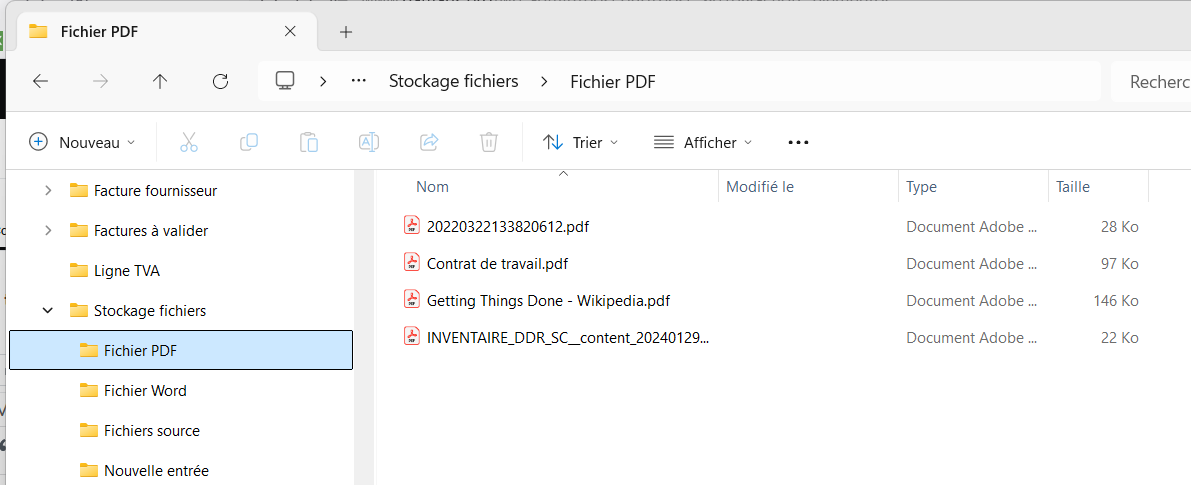Screen dimensions: 1191x485
Task: Click the Share icon in toolbar
Action: click(429, 142)
